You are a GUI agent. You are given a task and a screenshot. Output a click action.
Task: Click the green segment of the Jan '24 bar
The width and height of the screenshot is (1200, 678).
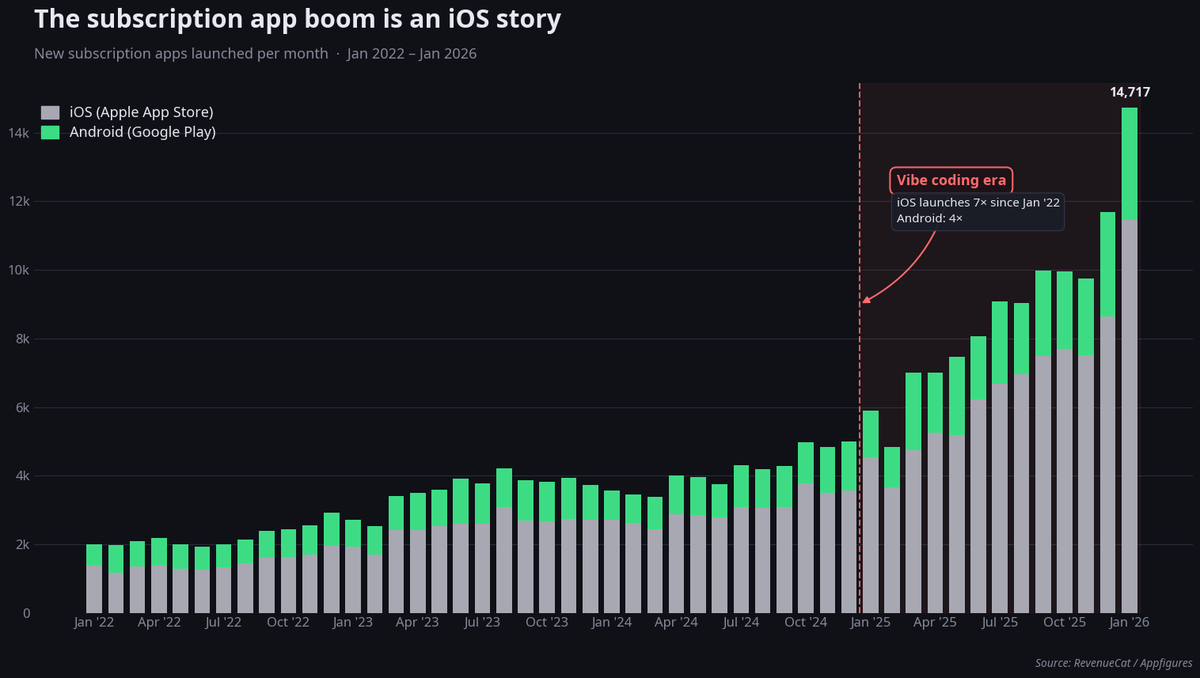point(612,505)
